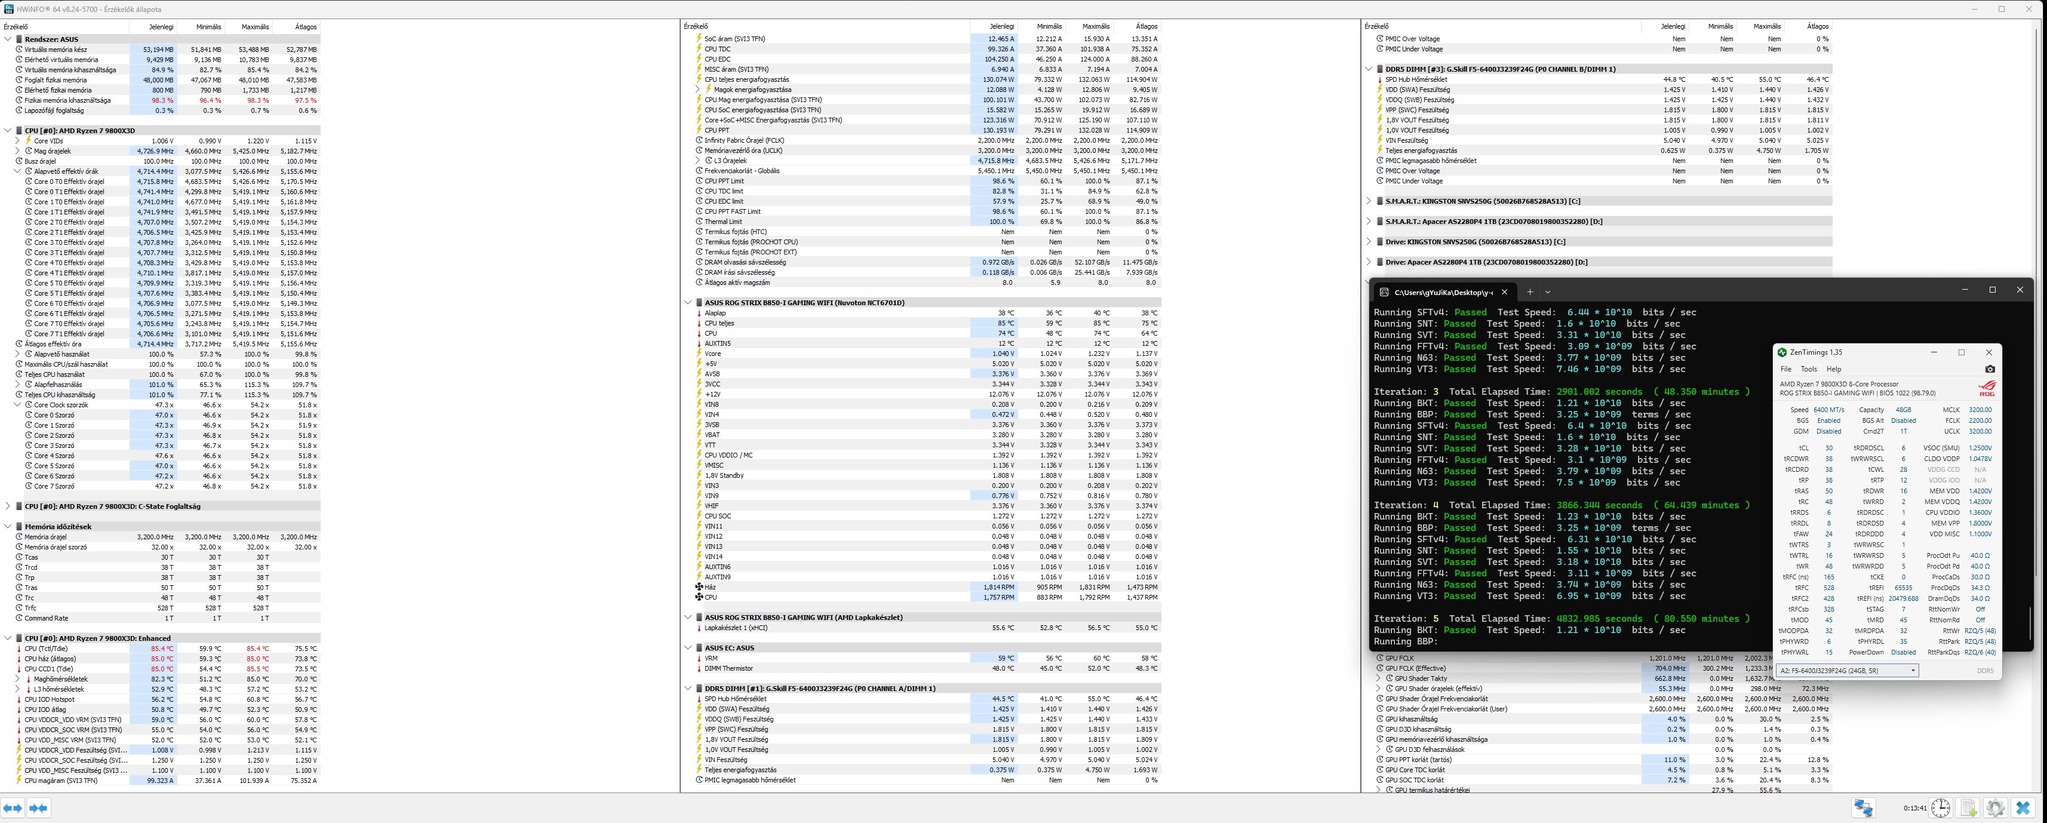The image size is (2047, 823).
Task: Collapse the Memória időzítések group
Action: [x=8, y=527]
